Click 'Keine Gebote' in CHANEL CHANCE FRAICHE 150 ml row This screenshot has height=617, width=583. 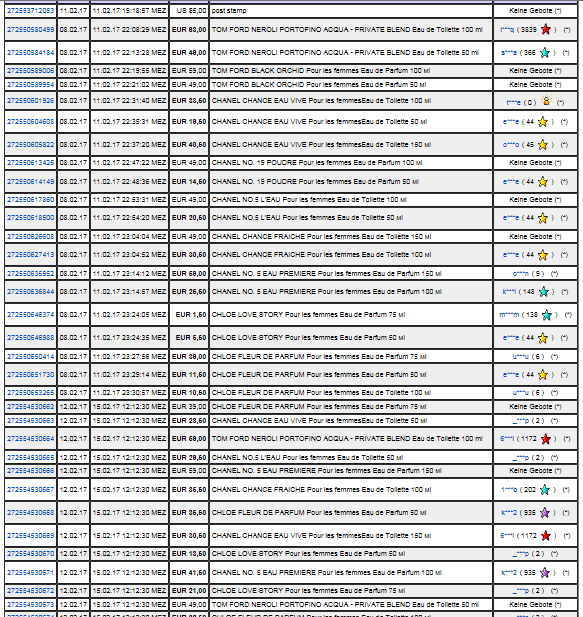tap(531, 236)
